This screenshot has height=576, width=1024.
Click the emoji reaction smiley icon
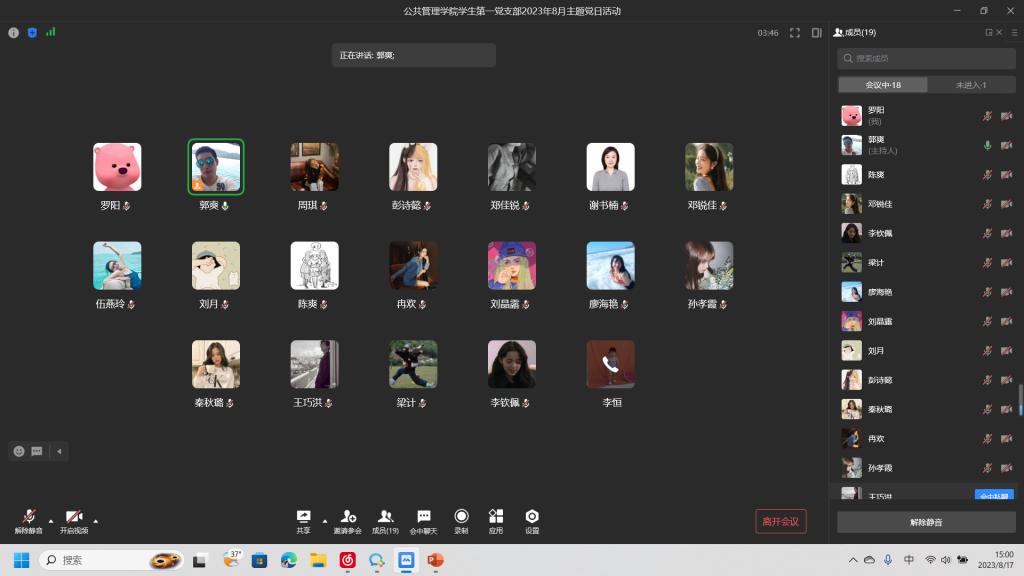[19, 451]
